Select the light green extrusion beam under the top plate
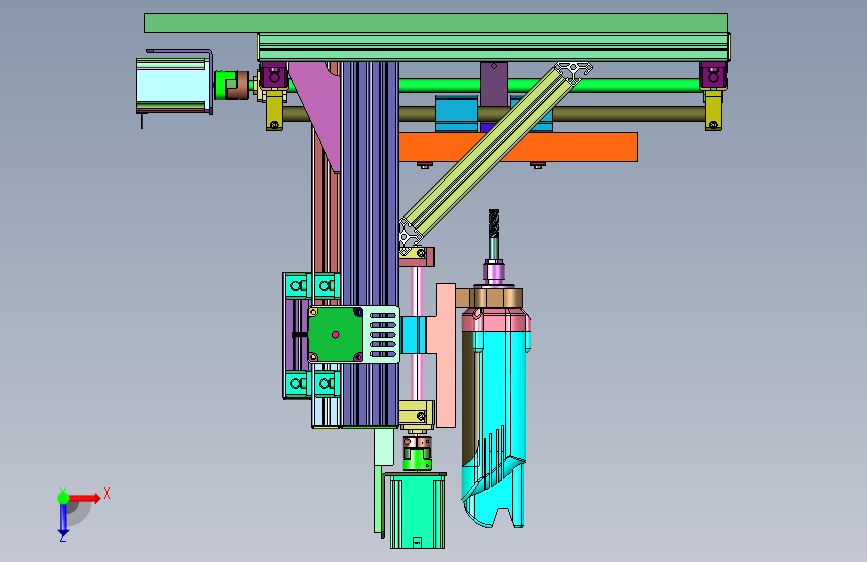This screenshot has height=562, width=867. click(494, 47)
